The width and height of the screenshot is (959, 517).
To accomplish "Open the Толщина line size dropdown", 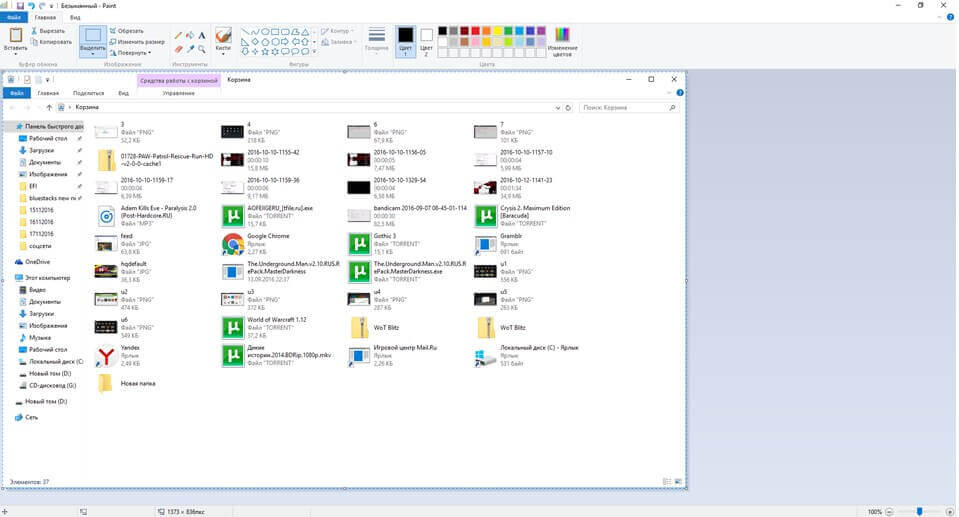I will point(376,40).
